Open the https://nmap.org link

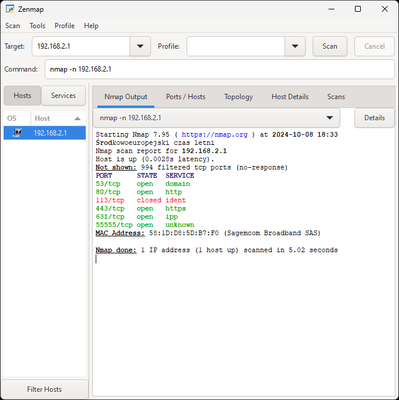[x=214, y=135]
